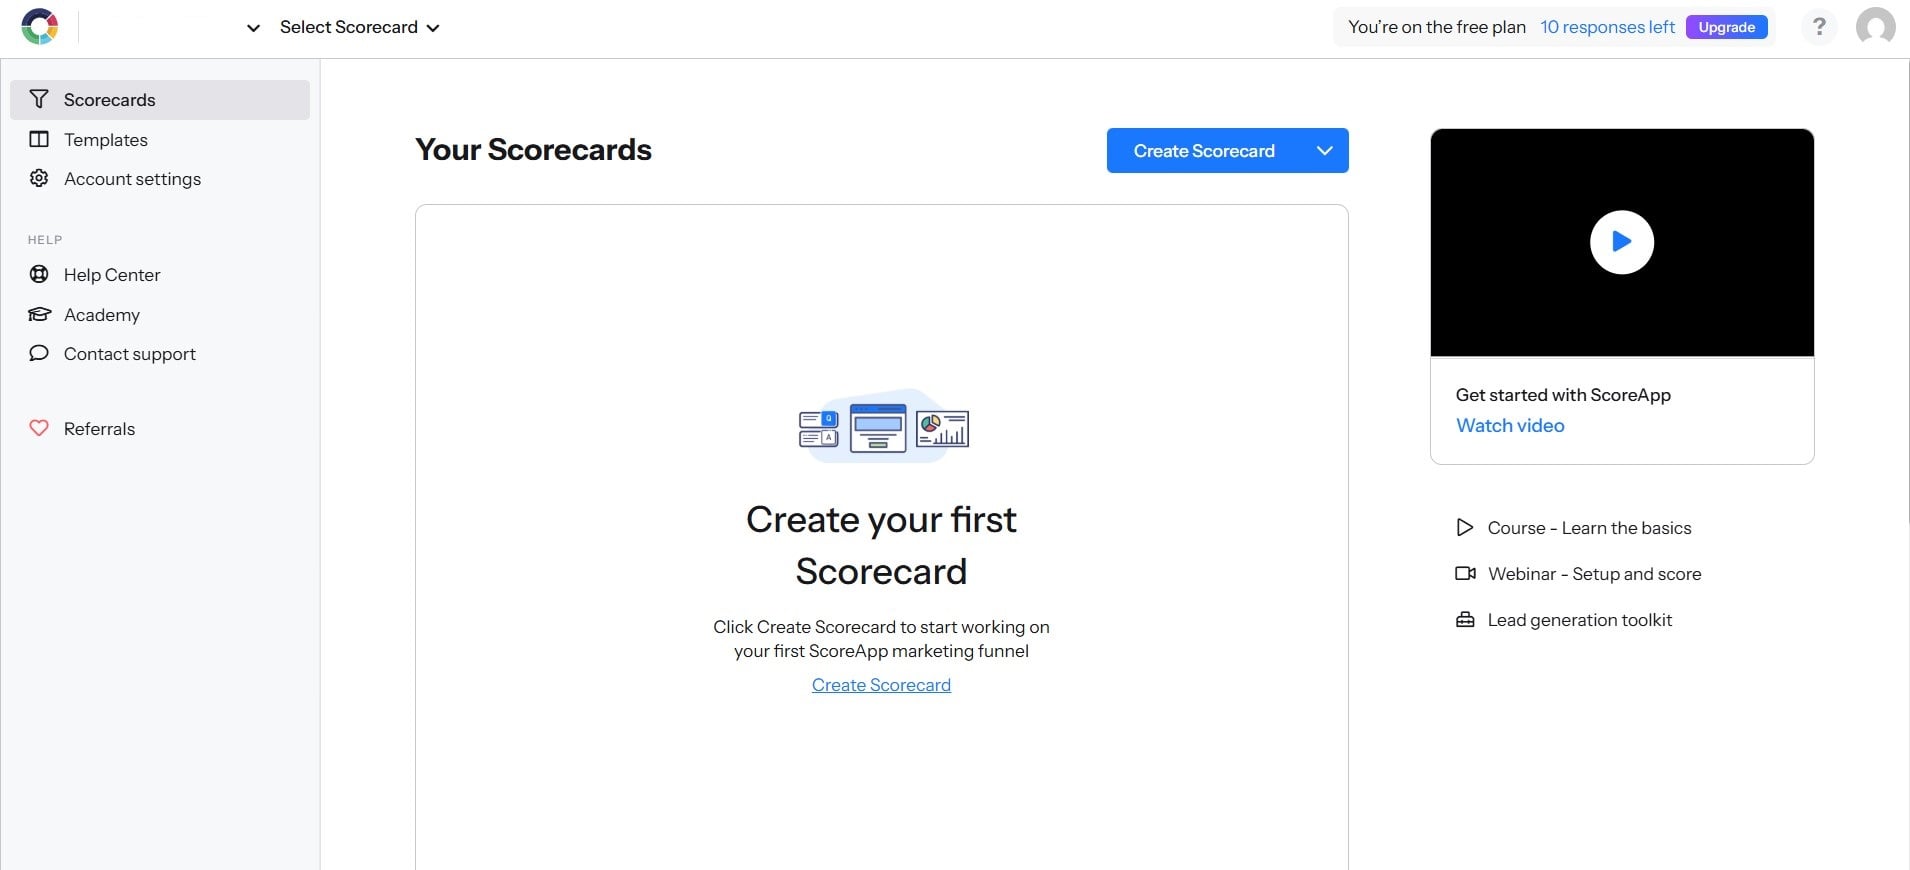The width and height of the screenshot is (1910, 870).
Task: Click the 10 responses left link
Action: (1607, 27)
